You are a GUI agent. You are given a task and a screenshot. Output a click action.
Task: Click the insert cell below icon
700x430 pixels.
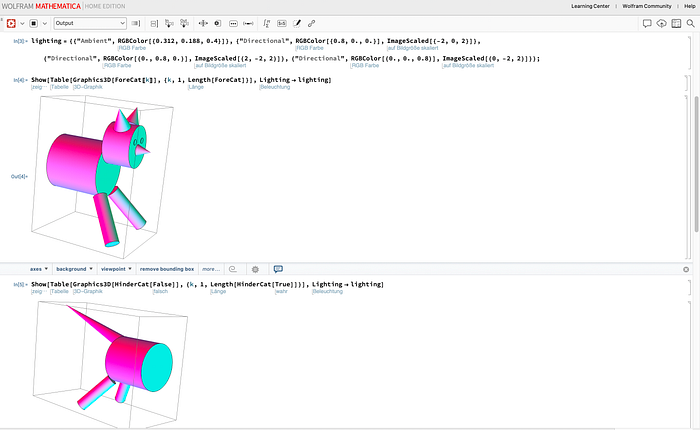169,23
